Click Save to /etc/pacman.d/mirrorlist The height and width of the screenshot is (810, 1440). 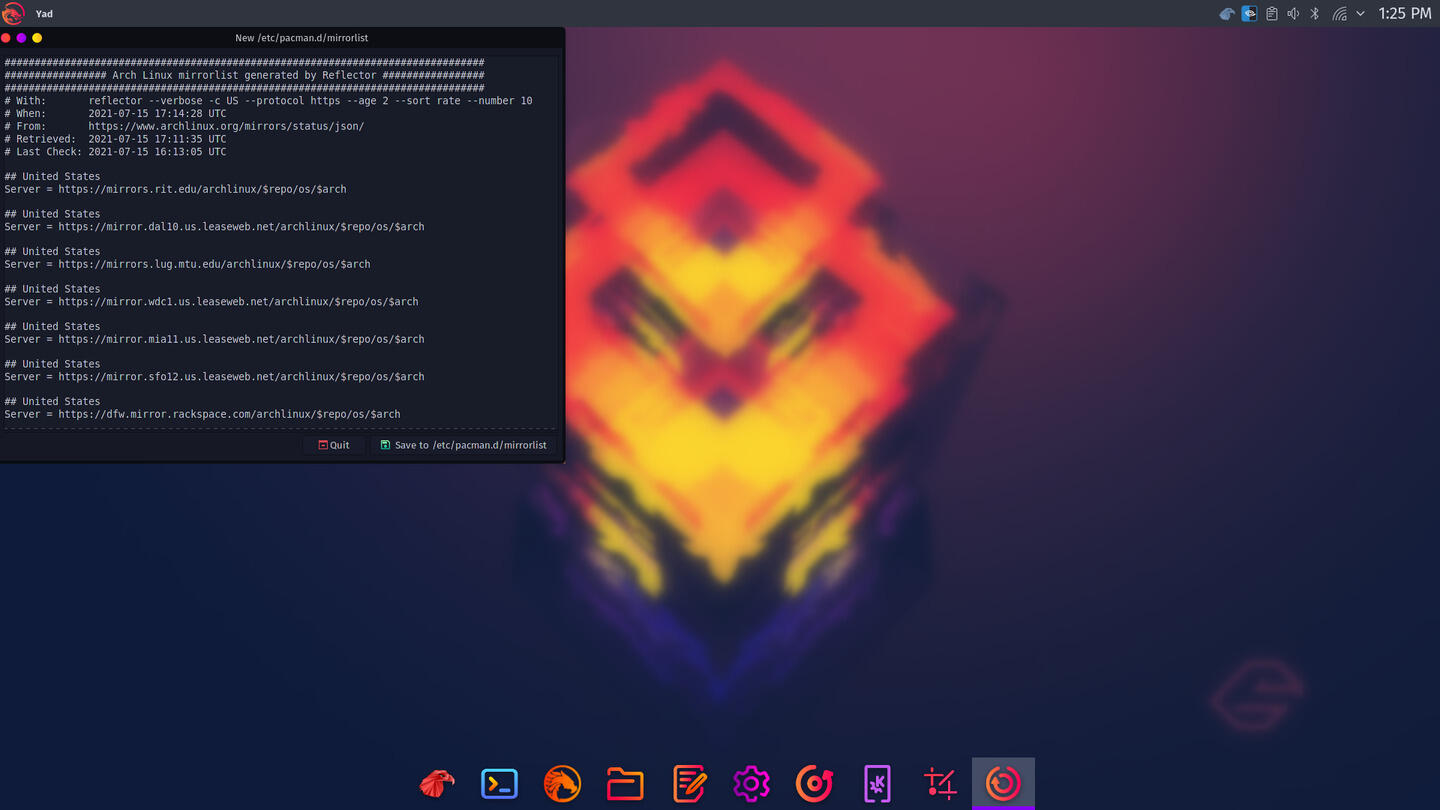[463, 445]
